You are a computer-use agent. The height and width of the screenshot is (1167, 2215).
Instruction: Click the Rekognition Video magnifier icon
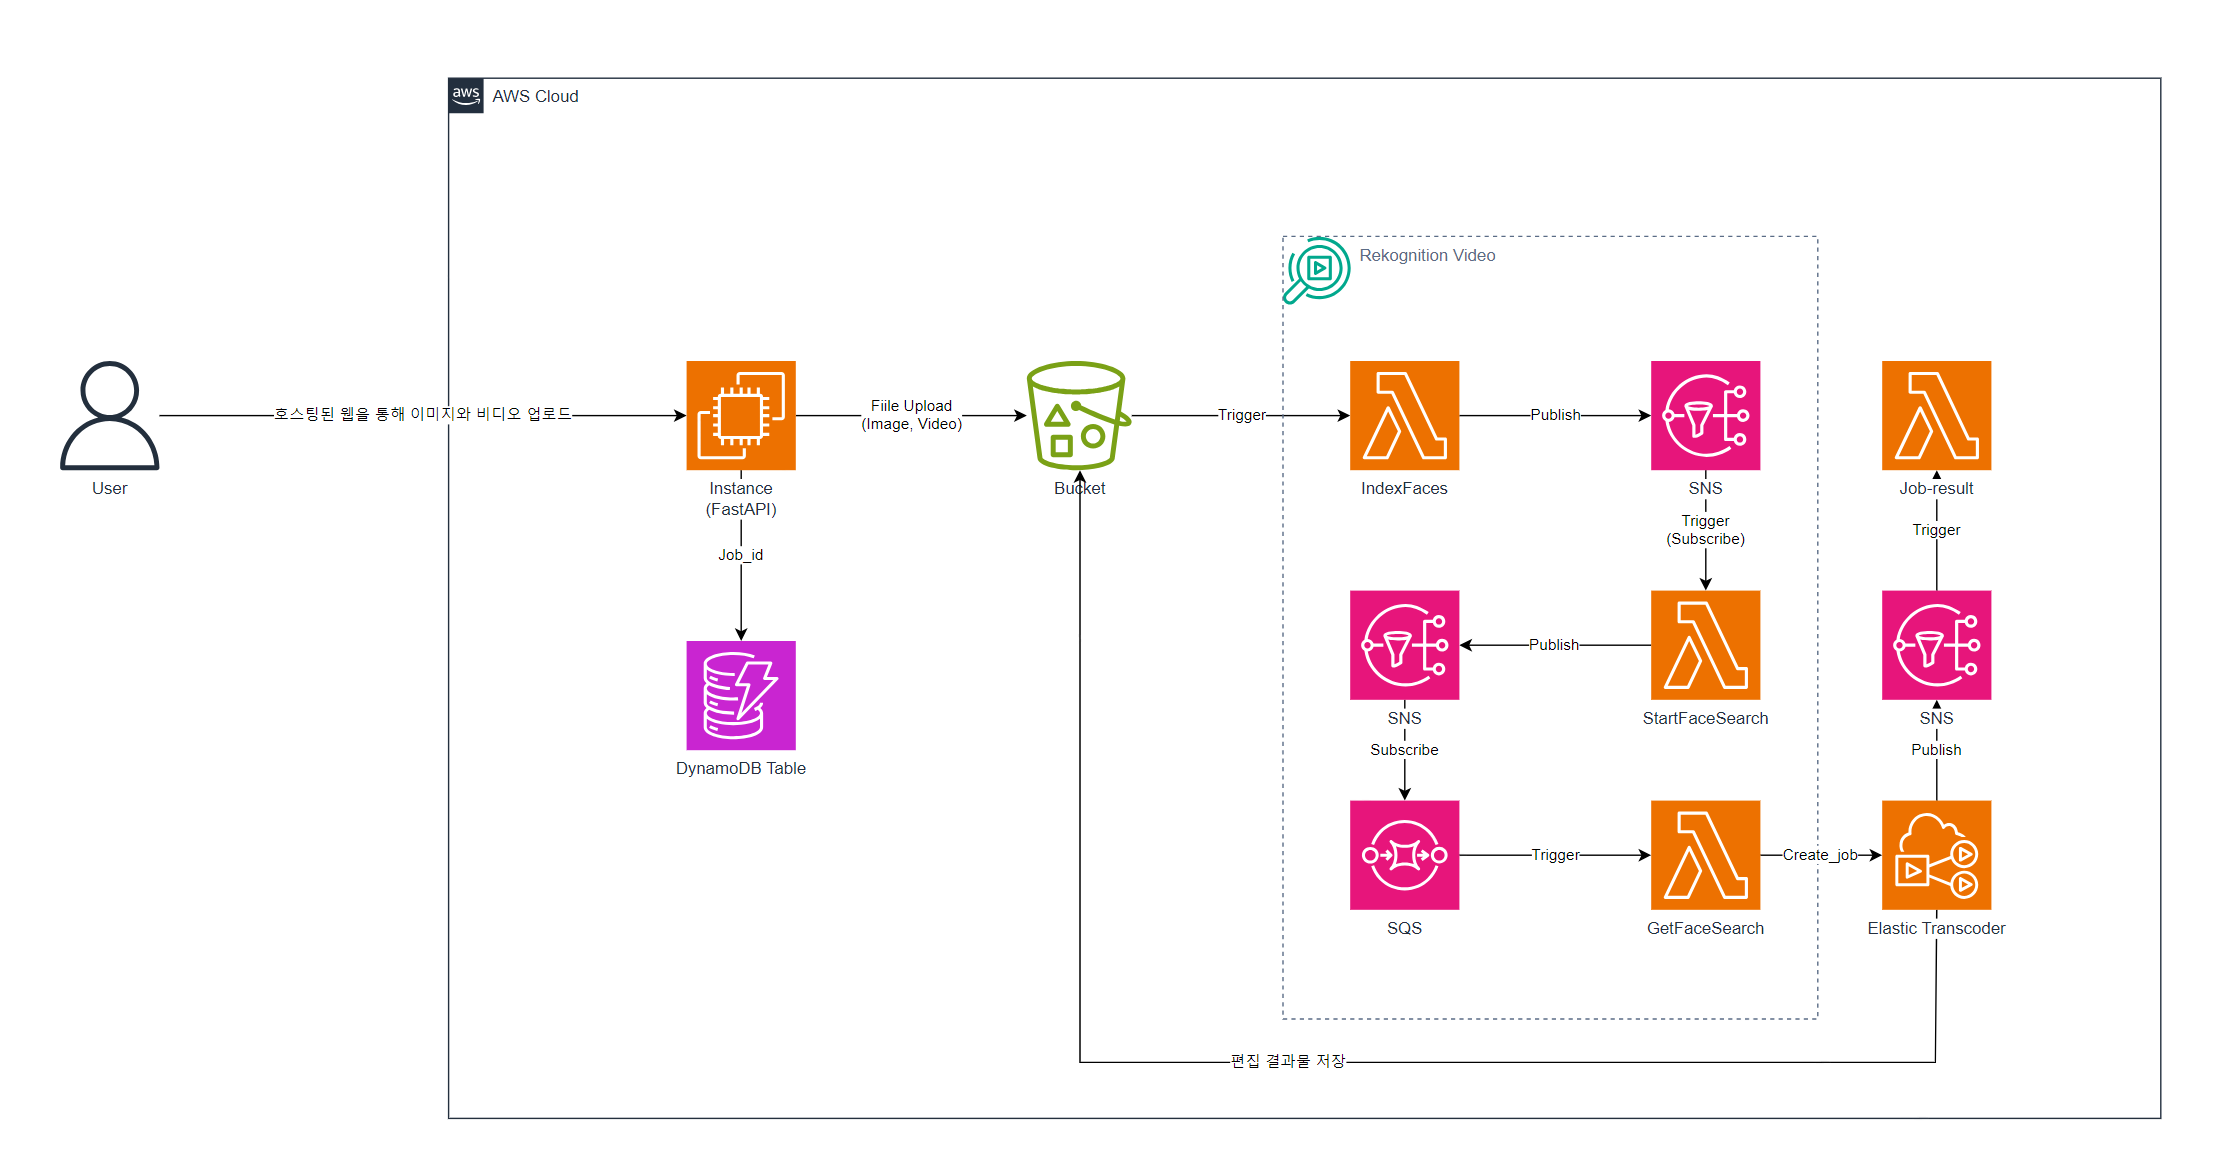(1316, 269)
